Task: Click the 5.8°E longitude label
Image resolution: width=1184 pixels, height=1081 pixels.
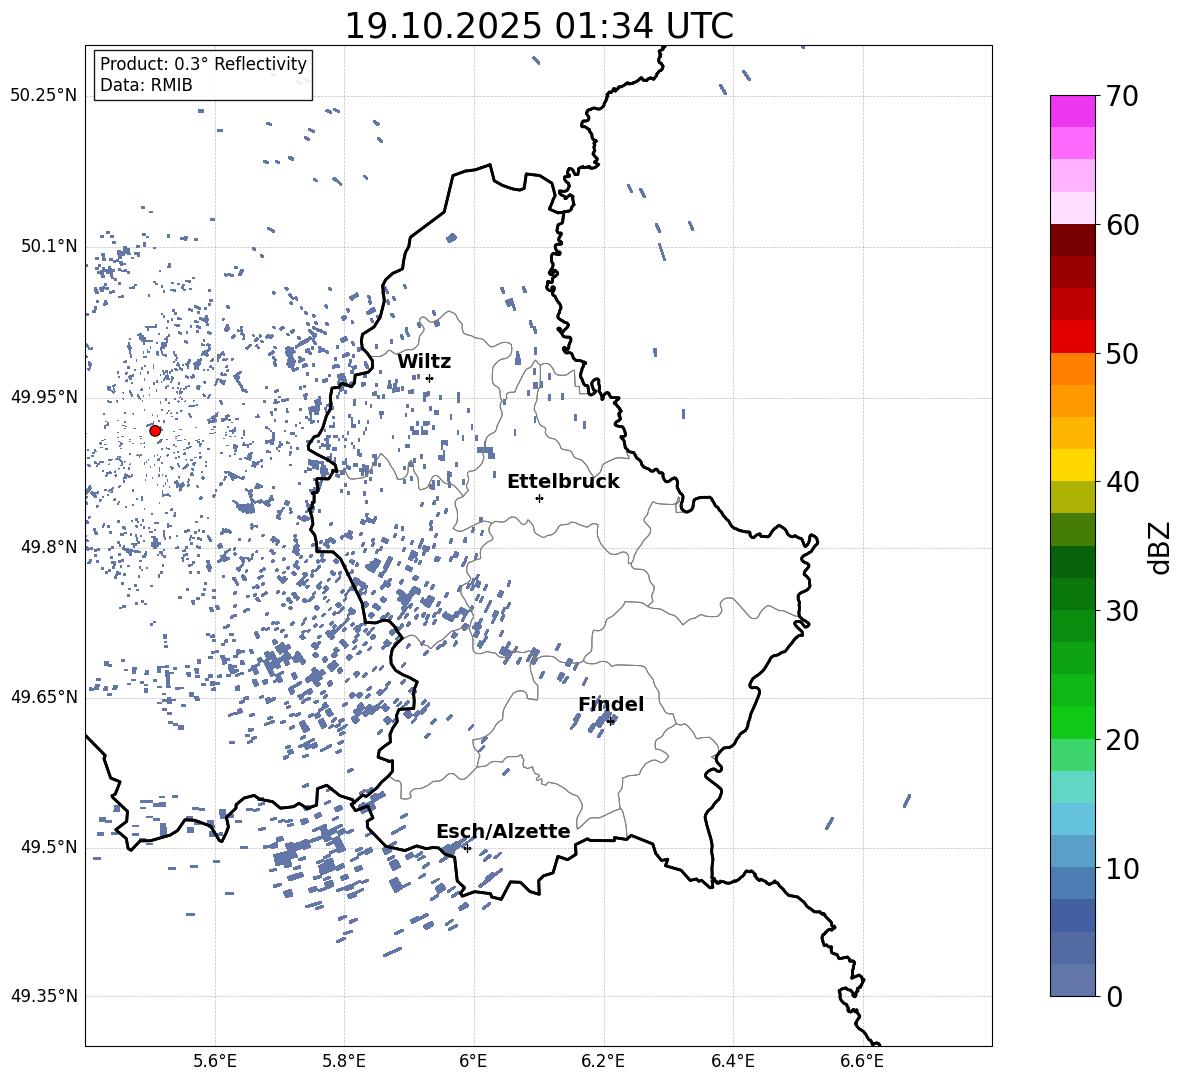Action: click(x=344, y=1061)
